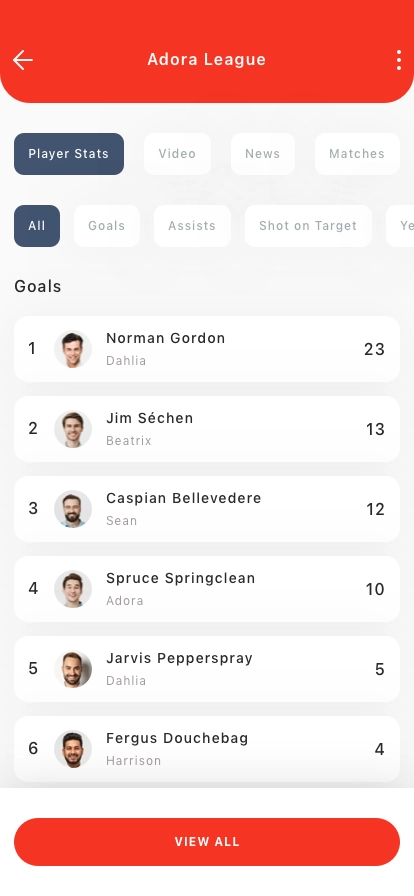Image resolution: width=414 pixels, height=896 pixels.
Task: Filter stats by Assists chip
Action: point(192,226)
